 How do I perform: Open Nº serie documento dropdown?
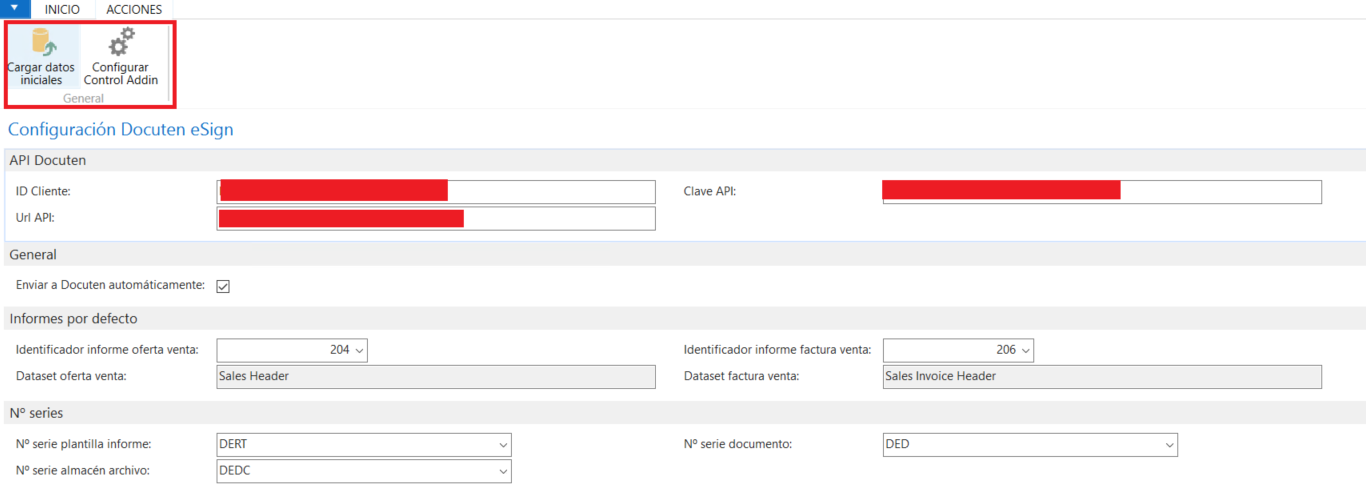1169,445
